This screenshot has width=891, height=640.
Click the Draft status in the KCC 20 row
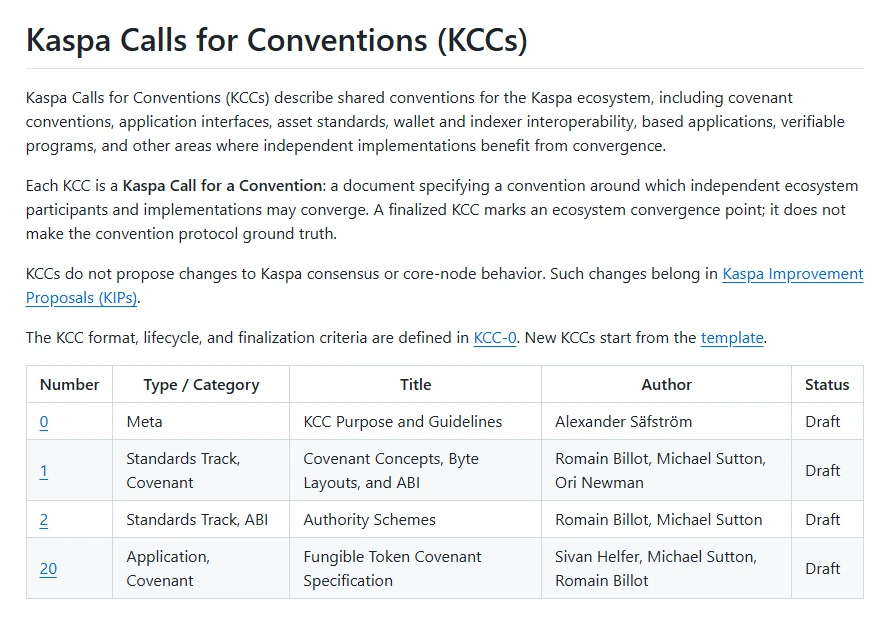[822, 568]
